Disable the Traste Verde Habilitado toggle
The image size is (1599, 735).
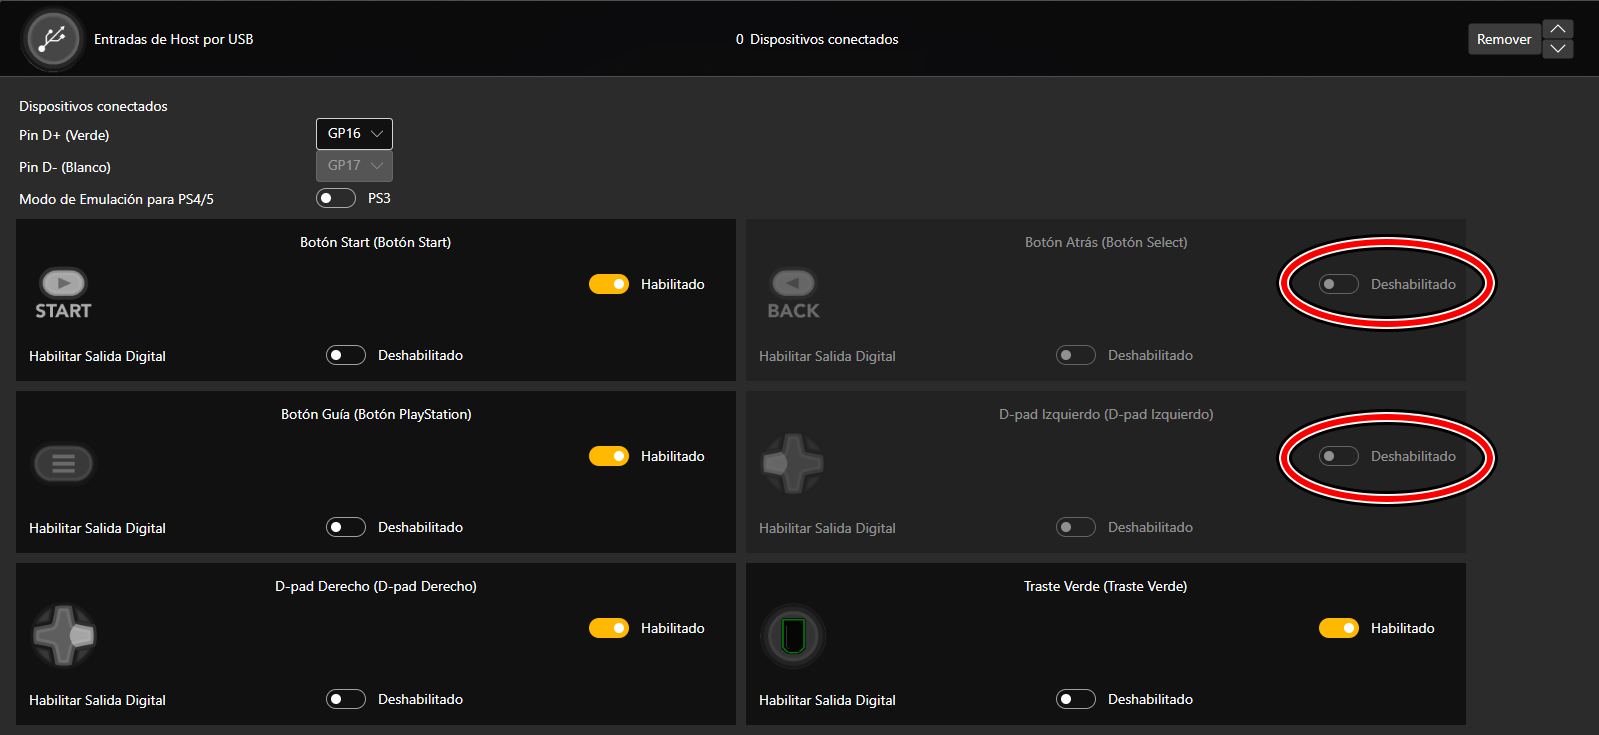pyautogui.click(x=1339, y=628)
